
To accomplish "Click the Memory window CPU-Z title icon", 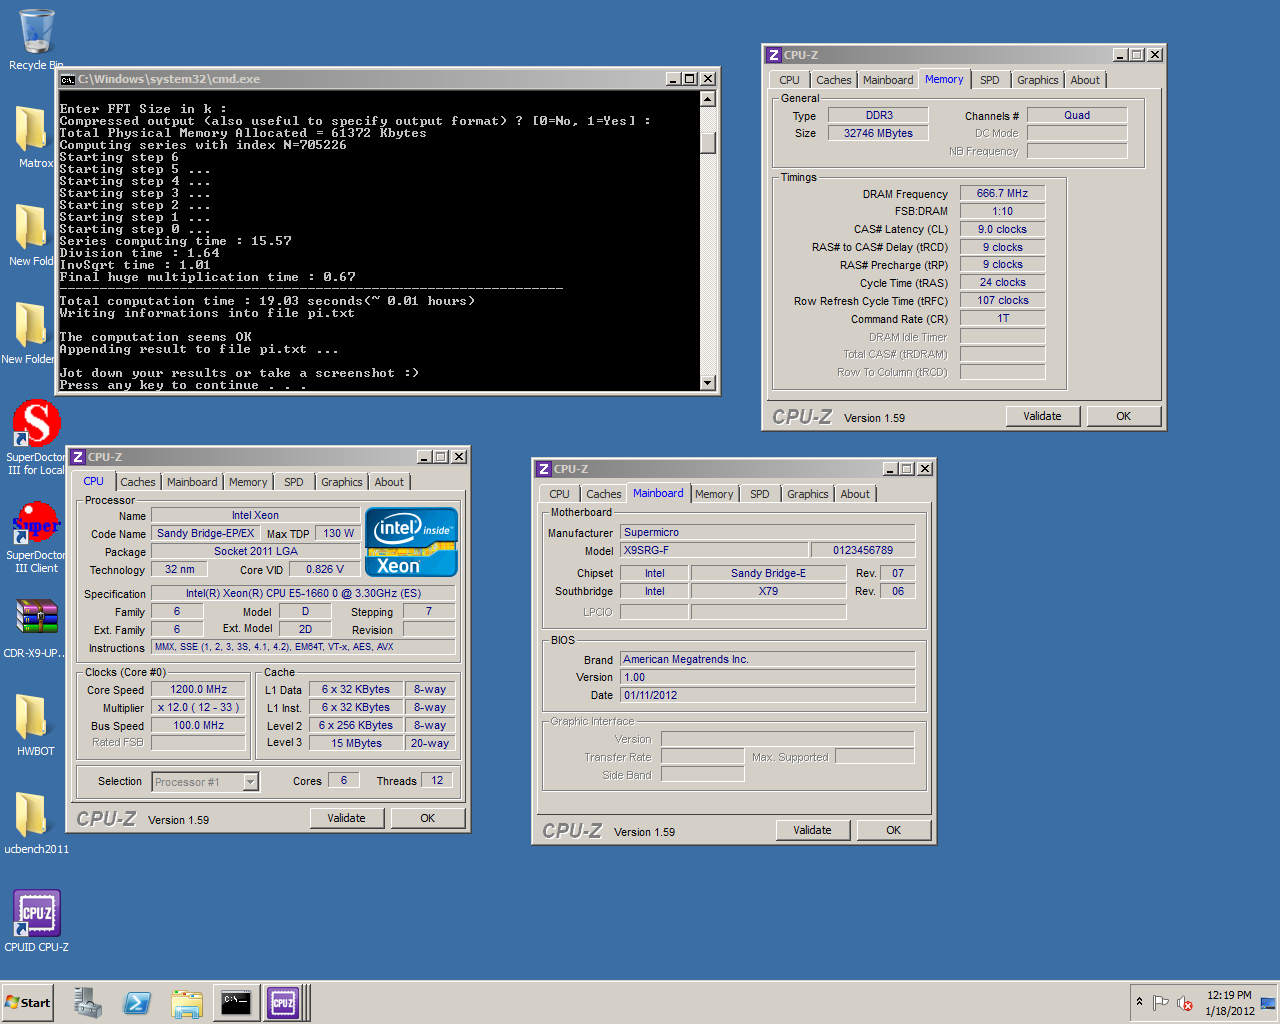I will coord(774,55).
